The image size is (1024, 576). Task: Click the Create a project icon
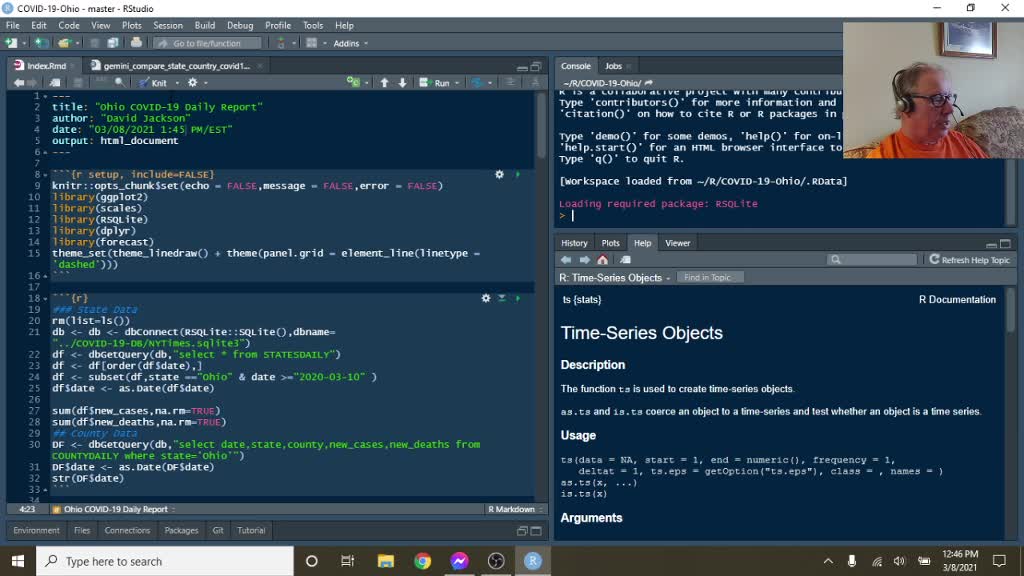pos(41,43)
